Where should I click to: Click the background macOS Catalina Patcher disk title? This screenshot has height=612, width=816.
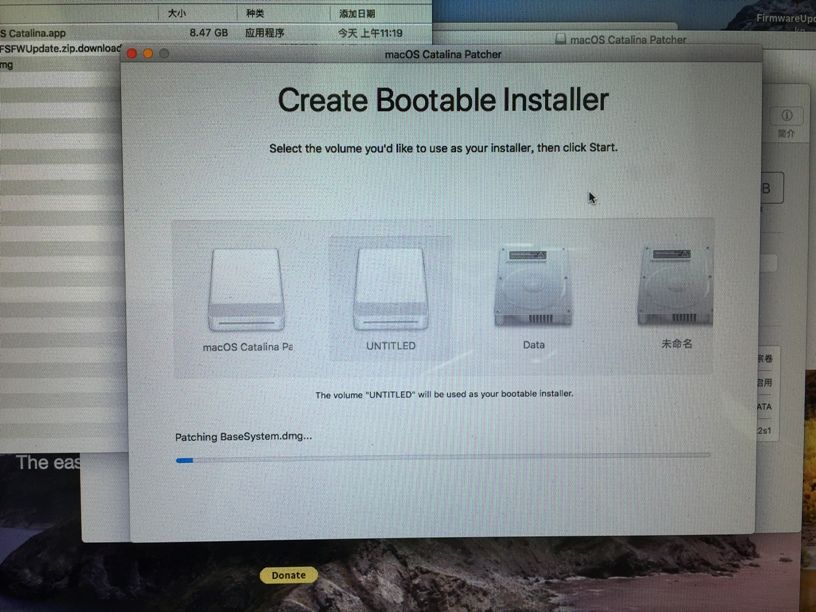(628, 40)
